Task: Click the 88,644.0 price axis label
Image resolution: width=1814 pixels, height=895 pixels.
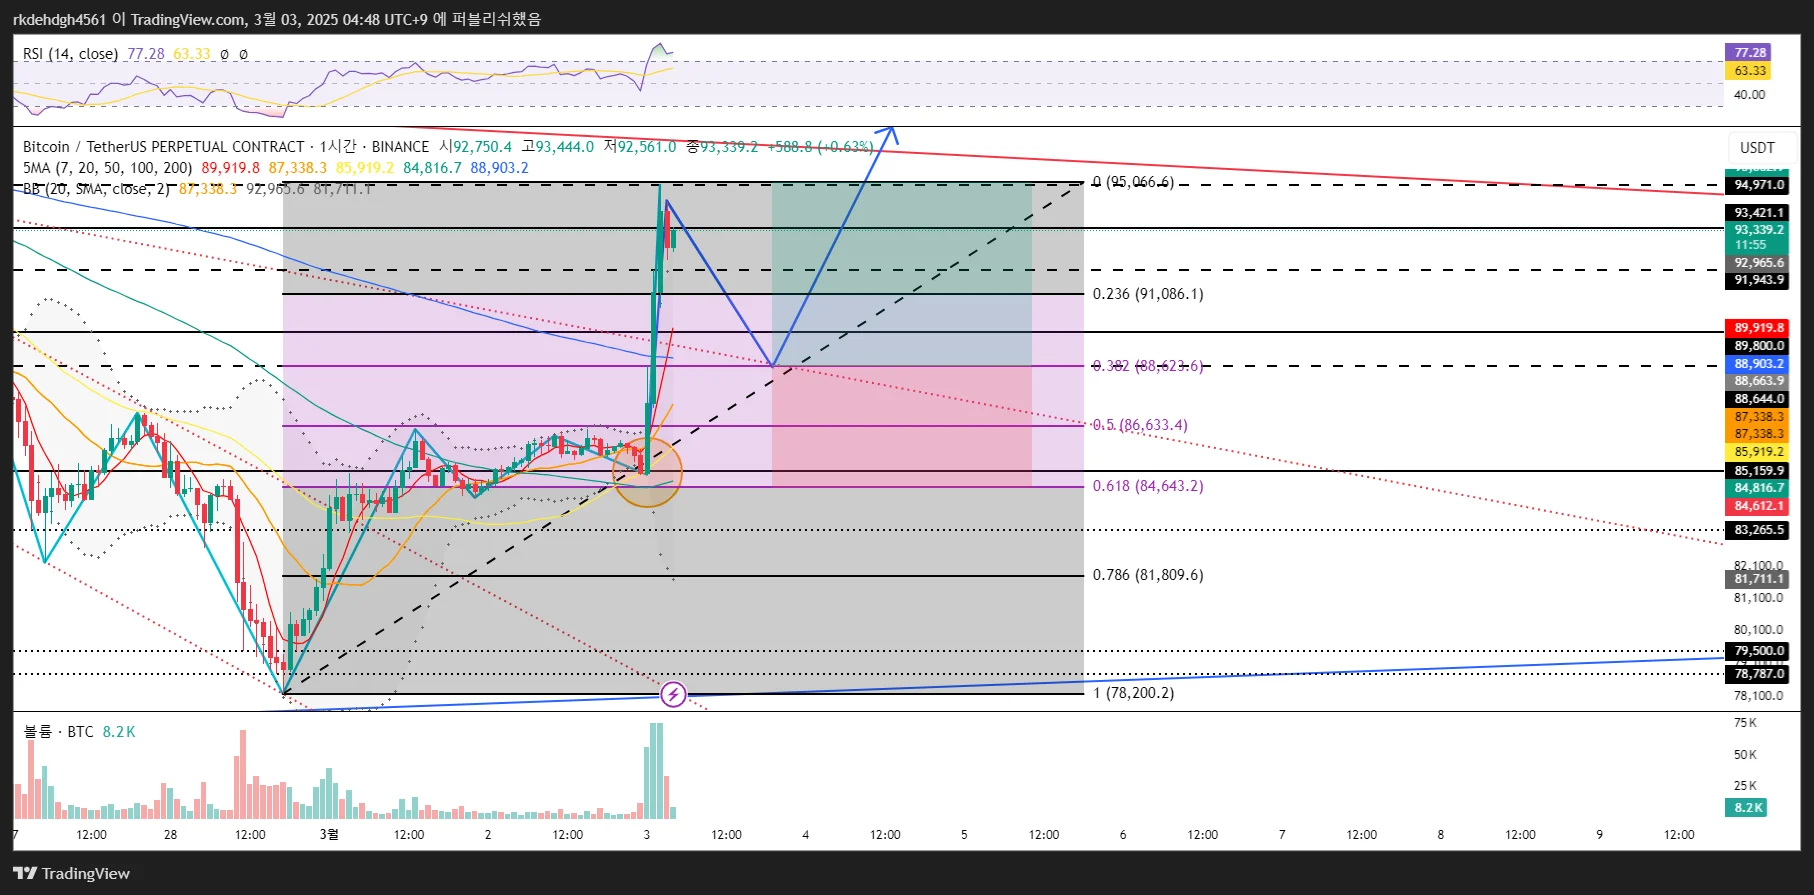Action: pyautogui.click(x=1758, y=399)
